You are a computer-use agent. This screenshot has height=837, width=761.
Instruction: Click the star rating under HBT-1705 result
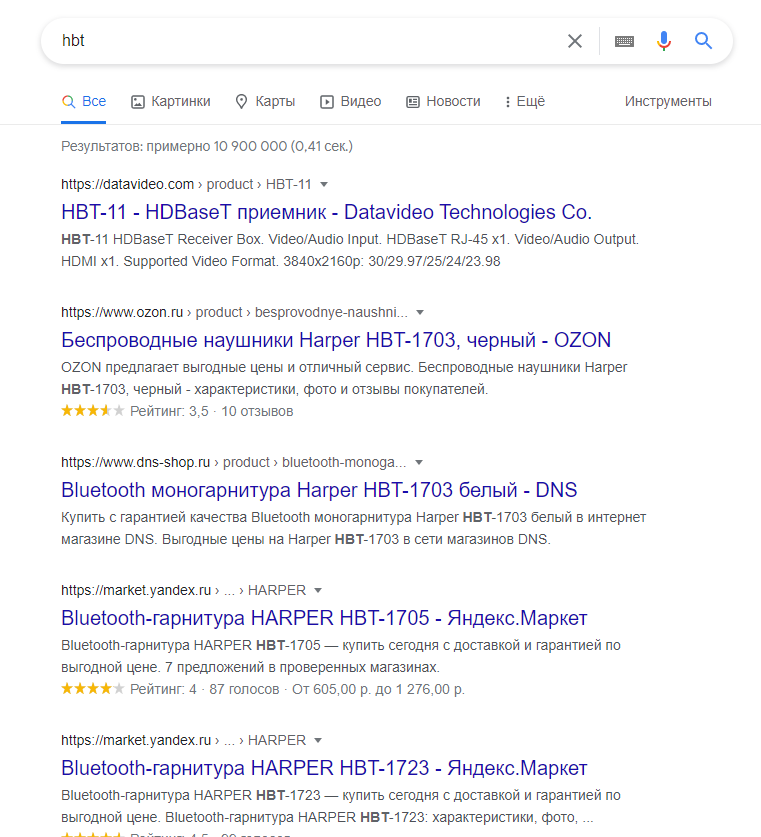pyautogui.click(x=93, y=689)
